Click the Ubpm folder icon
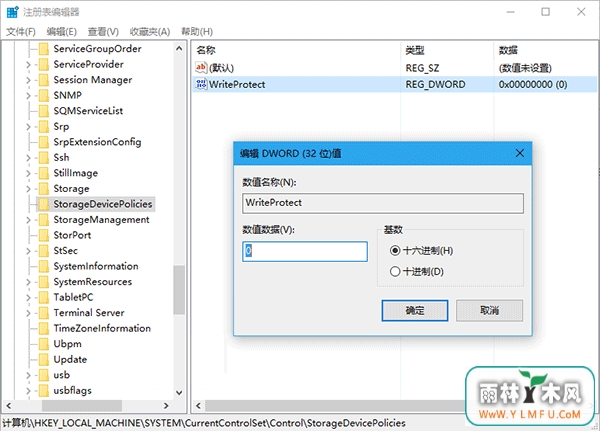This screenshot has height=431, width=600. [x=44, y=344]
